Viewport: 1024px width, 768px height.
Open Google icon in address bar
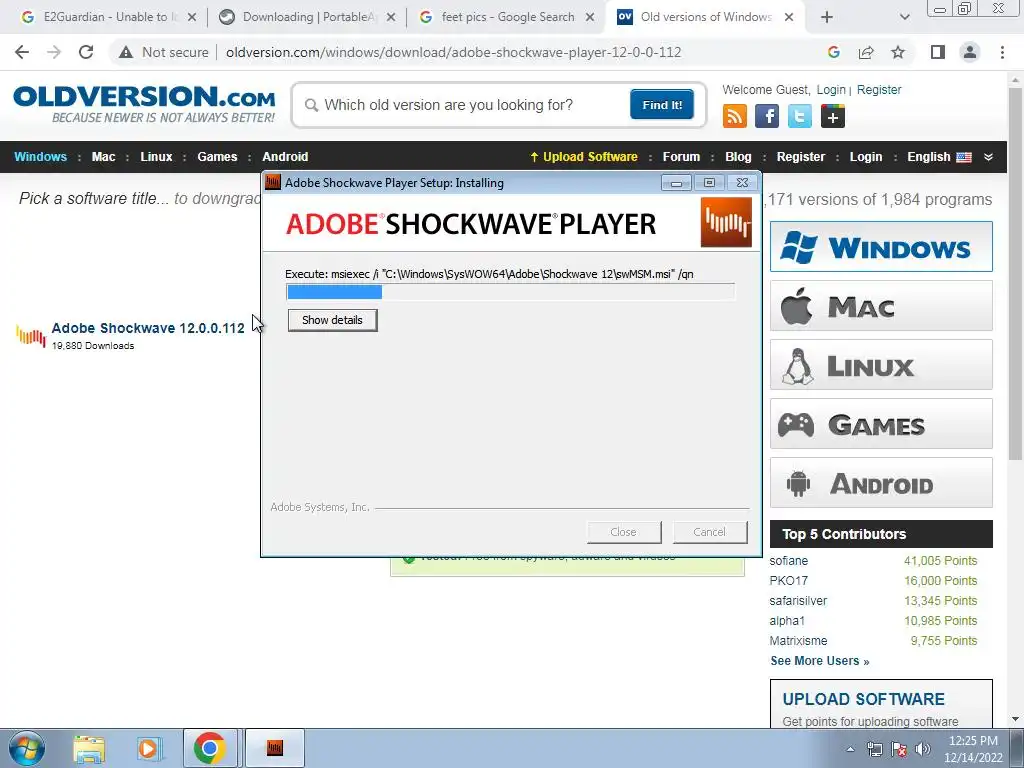pos(833,52)
